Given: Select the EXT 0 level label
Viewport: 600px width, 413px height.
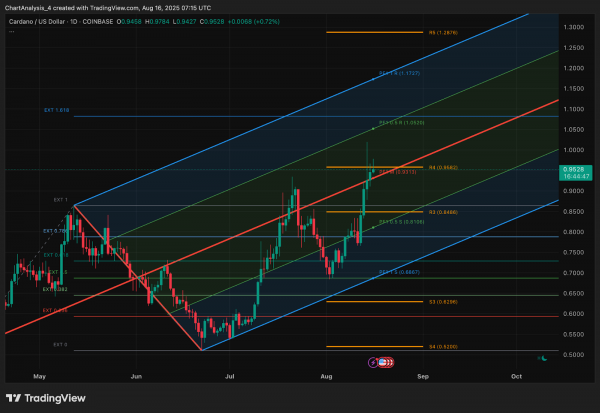Looking at the screenshot, I should [x=60, y=345].
